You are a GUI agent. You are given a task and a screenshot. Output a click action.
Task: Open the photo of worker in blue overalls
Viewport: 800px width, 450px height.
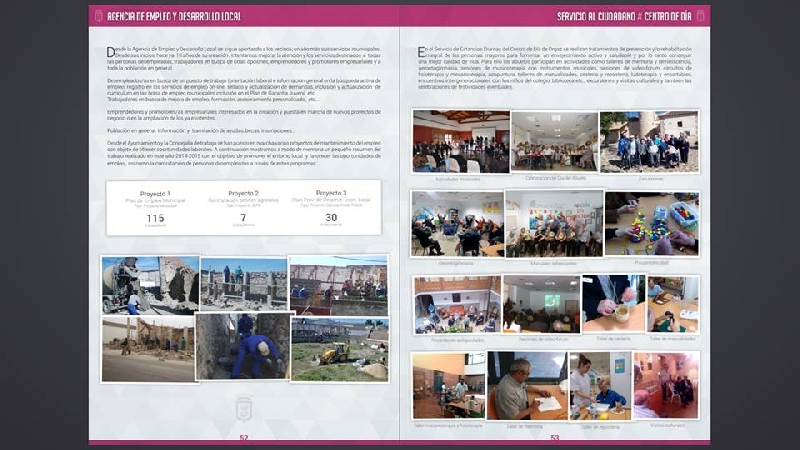tap(243, 346)
